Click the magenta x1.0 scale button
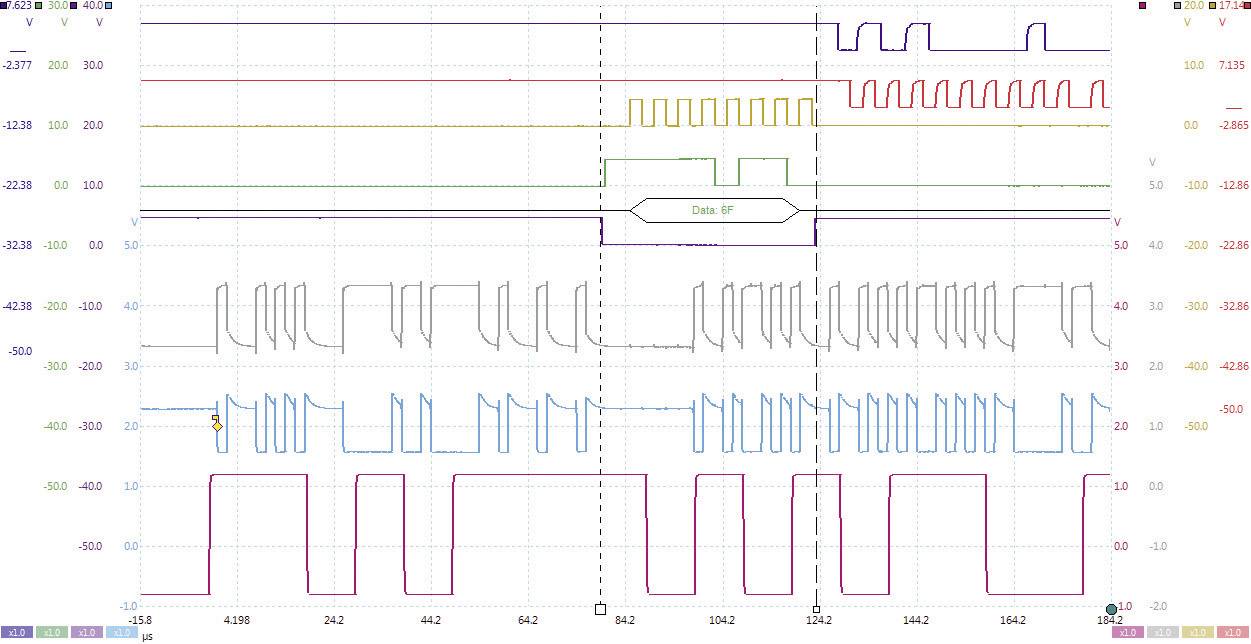The height and width of the screenshot is (644, 1251). coord(1127,633)
